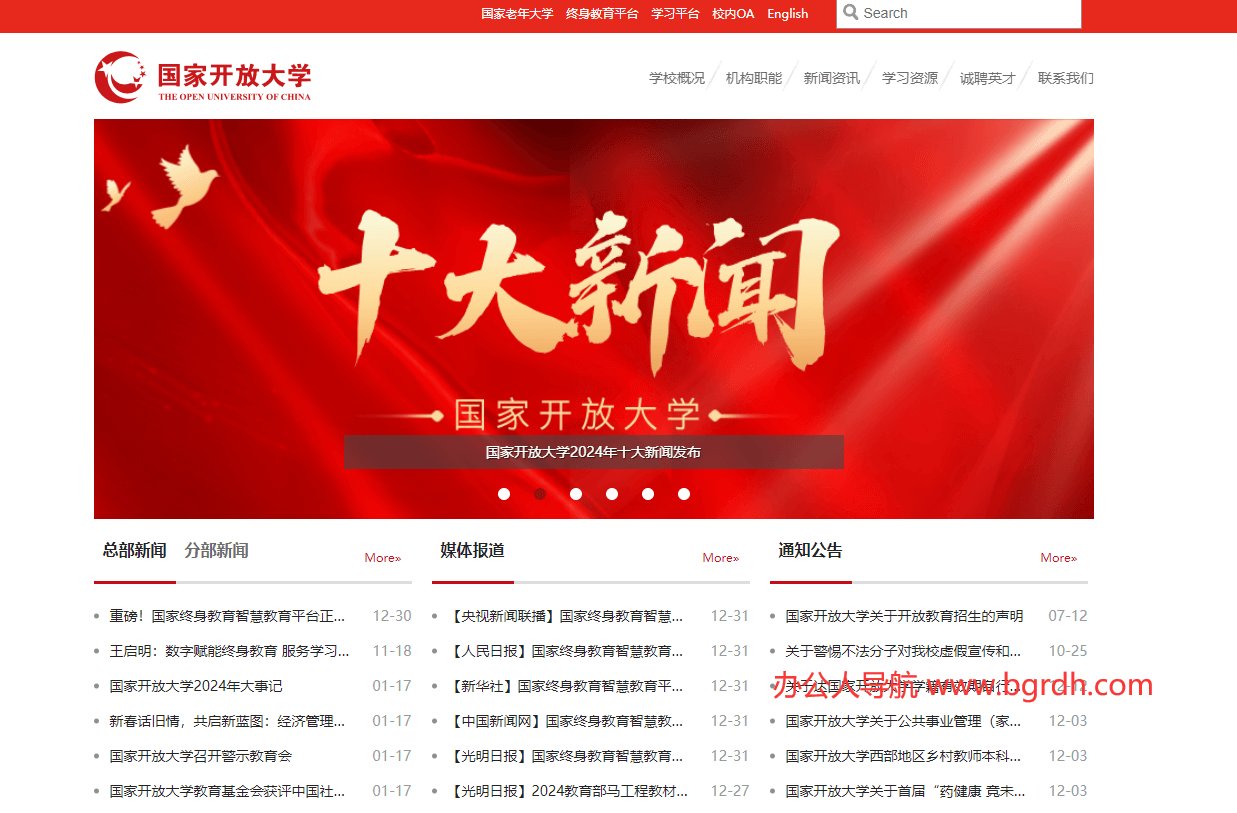
Task: Select the third carousel indicator dot
Action: [576, 493]
